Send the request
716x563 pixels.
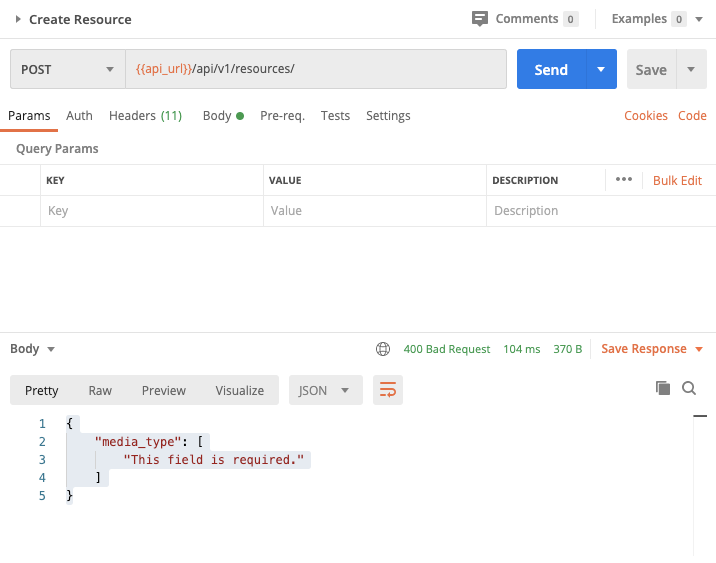[x=551, y=69]
